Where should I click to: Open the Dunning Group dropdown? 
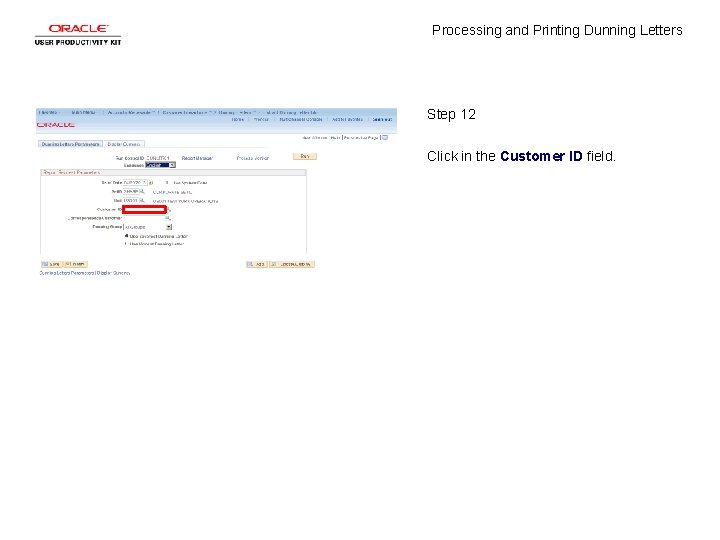pos(148,227)
